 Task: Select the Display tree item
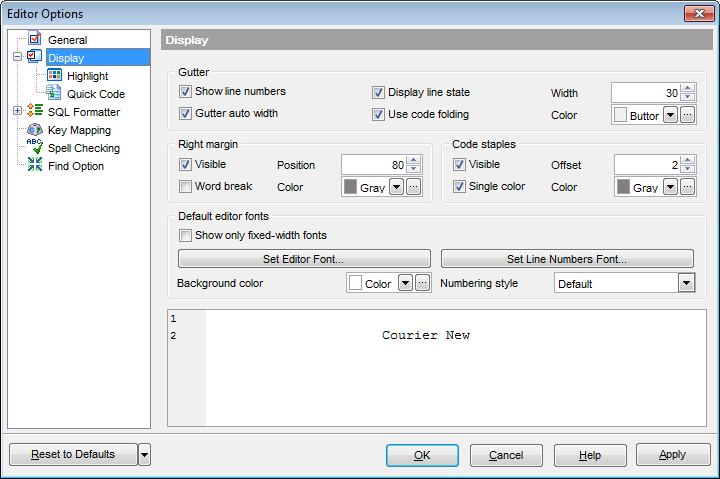pyautogui.click(x=66, y=58)
